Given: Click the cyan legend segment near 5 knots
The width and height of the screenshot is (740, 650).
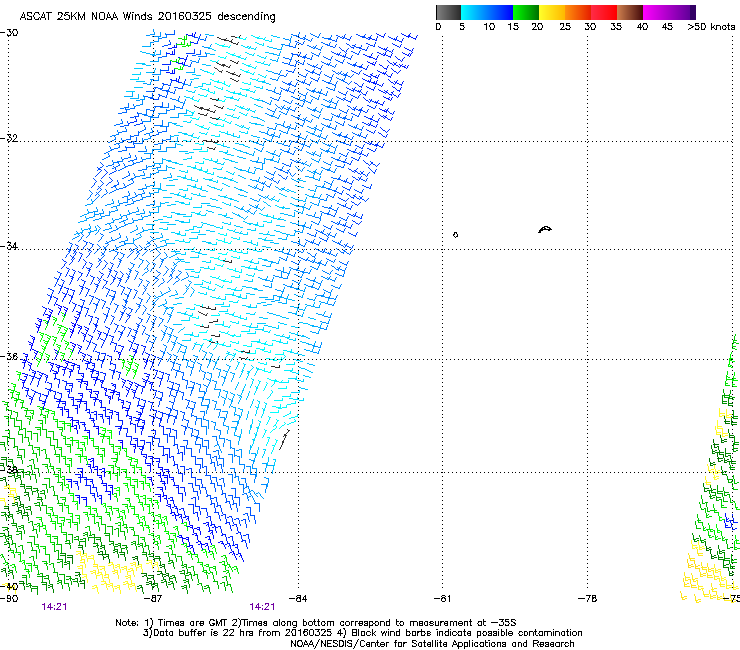Looking at the screenshot, I should [474, 12].
